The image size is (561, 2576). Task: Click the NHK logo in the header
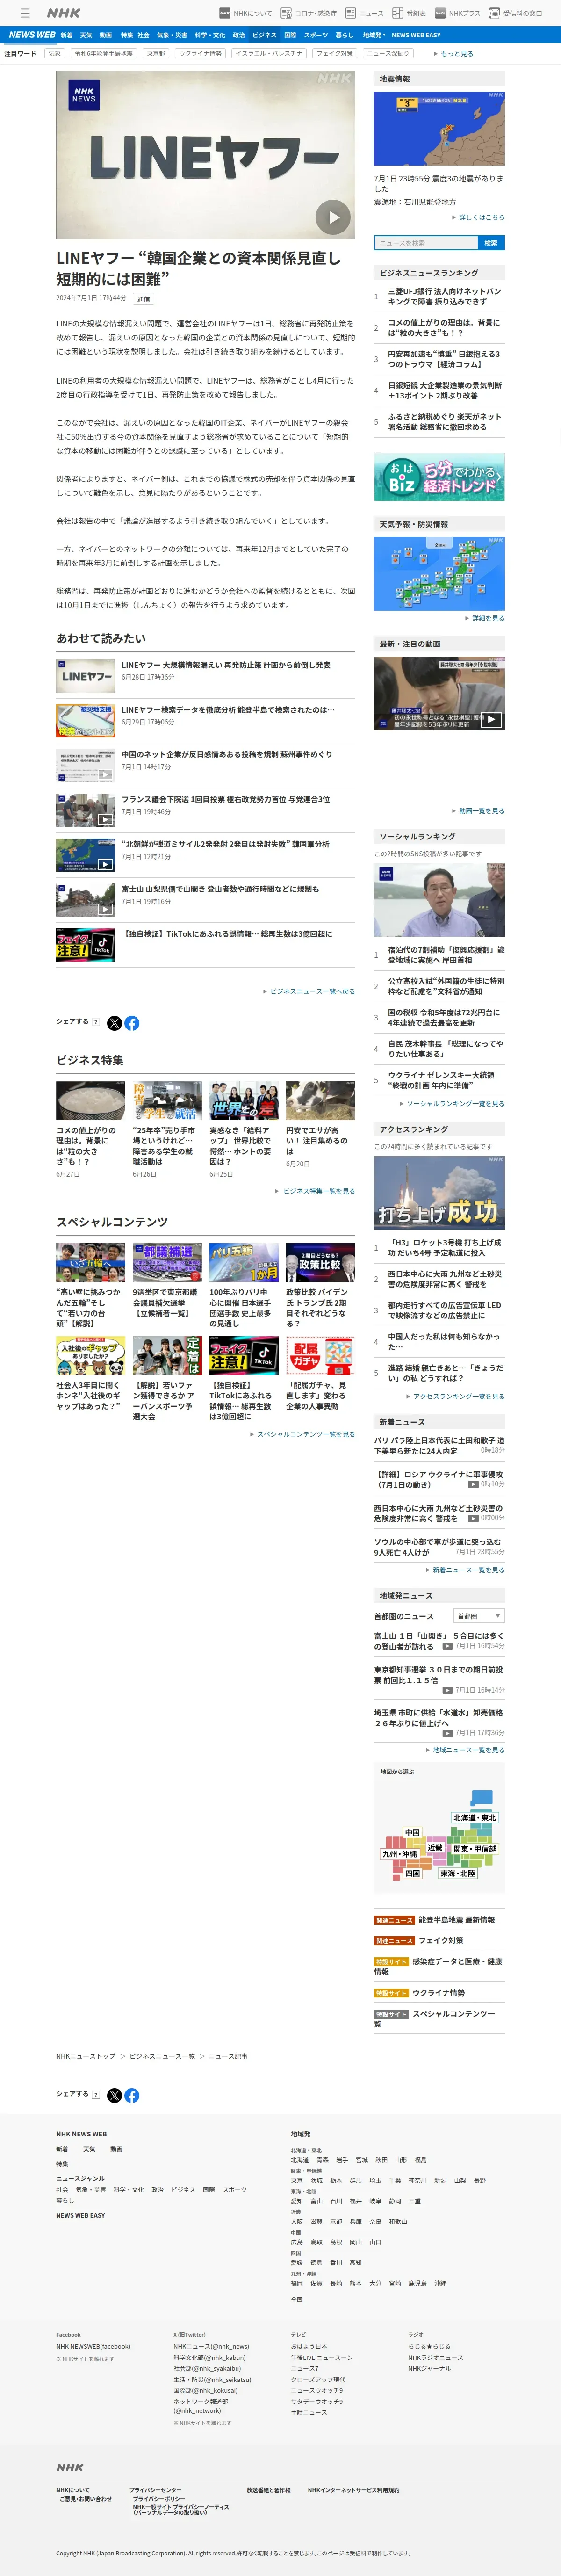point(64,13)
